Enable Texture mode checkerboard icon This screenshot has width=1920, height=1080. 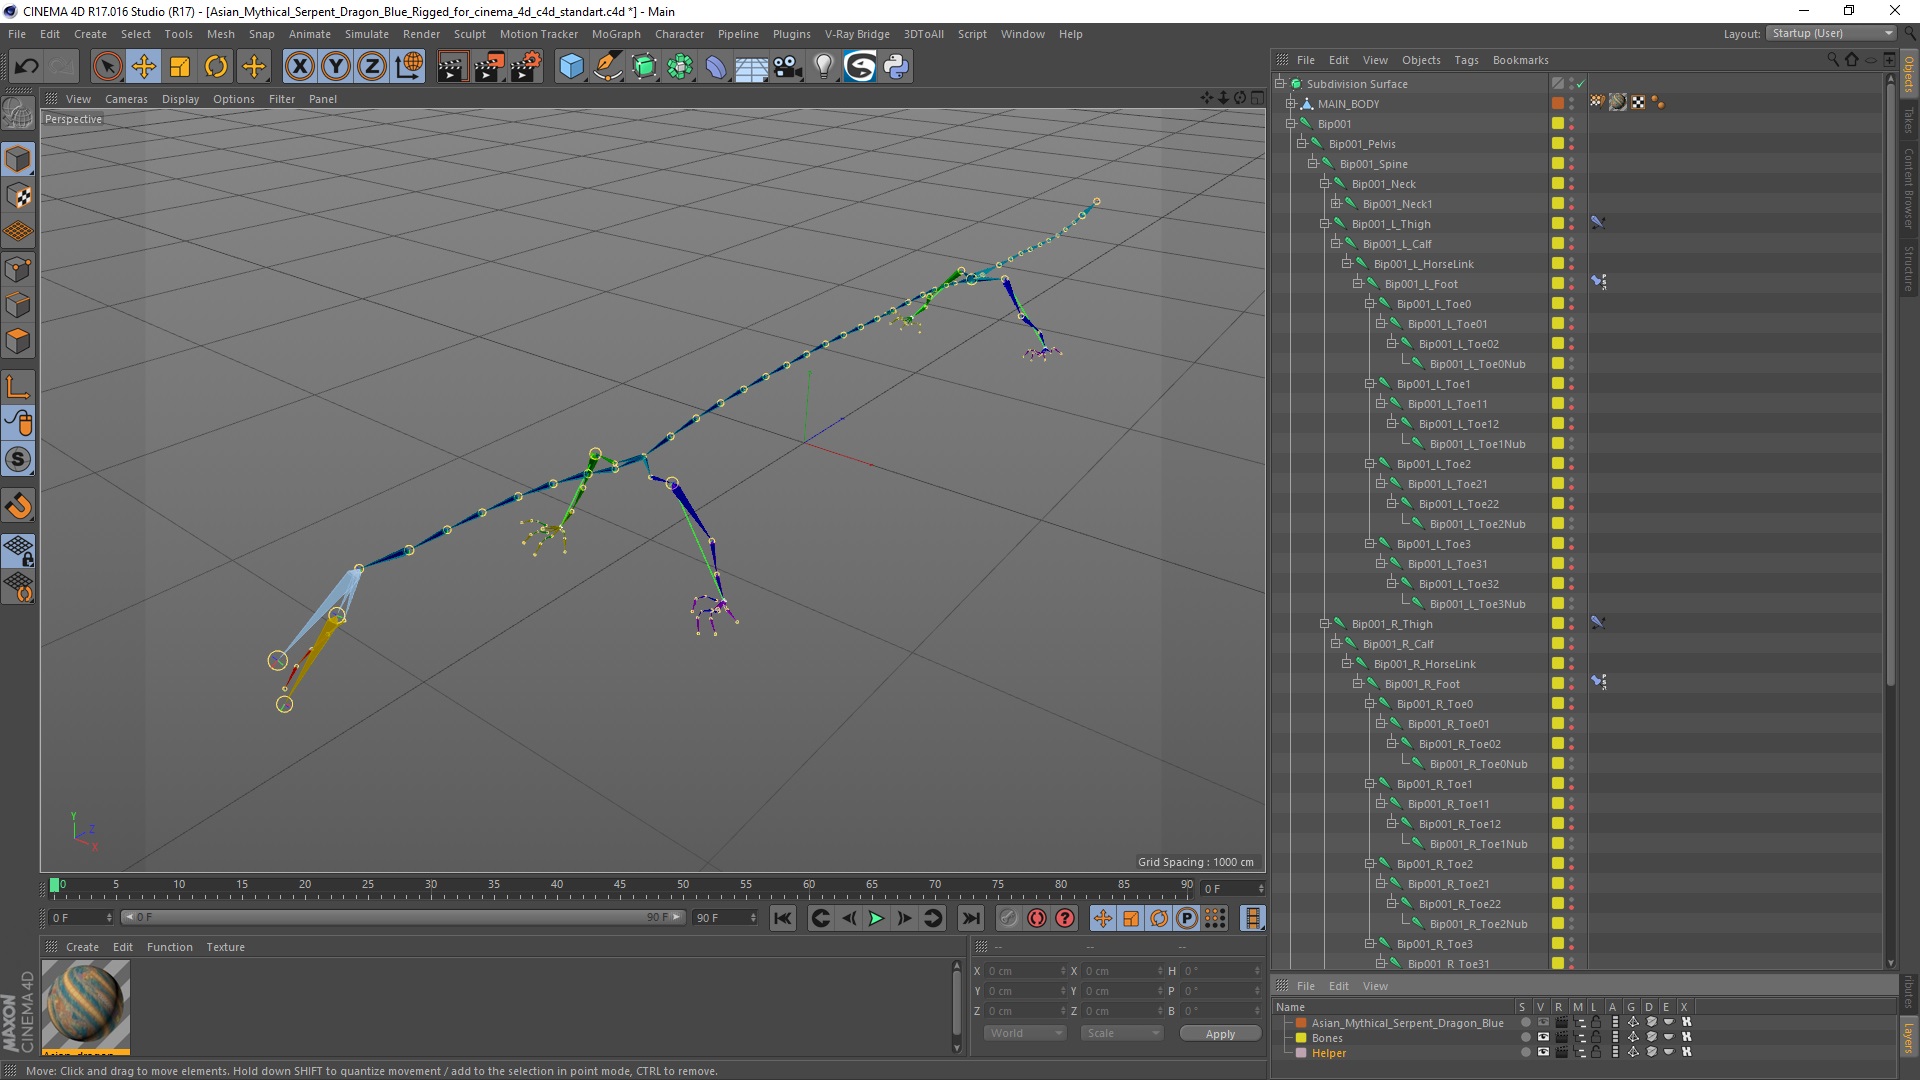(x=18, y=196)
